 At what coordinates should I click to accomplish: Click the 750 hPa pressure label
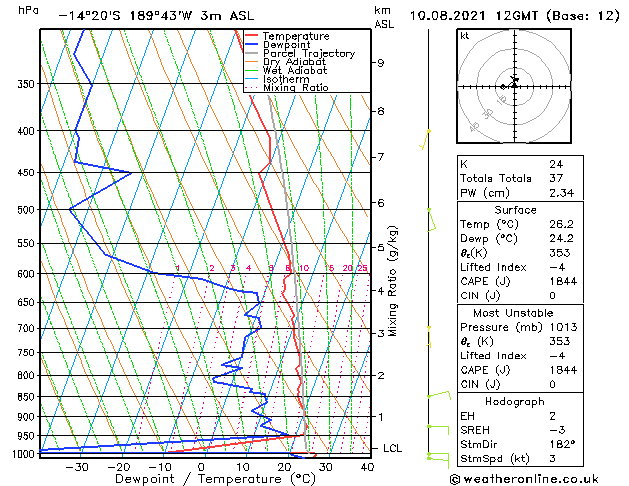pyautogui.click(x=26, y=353)
